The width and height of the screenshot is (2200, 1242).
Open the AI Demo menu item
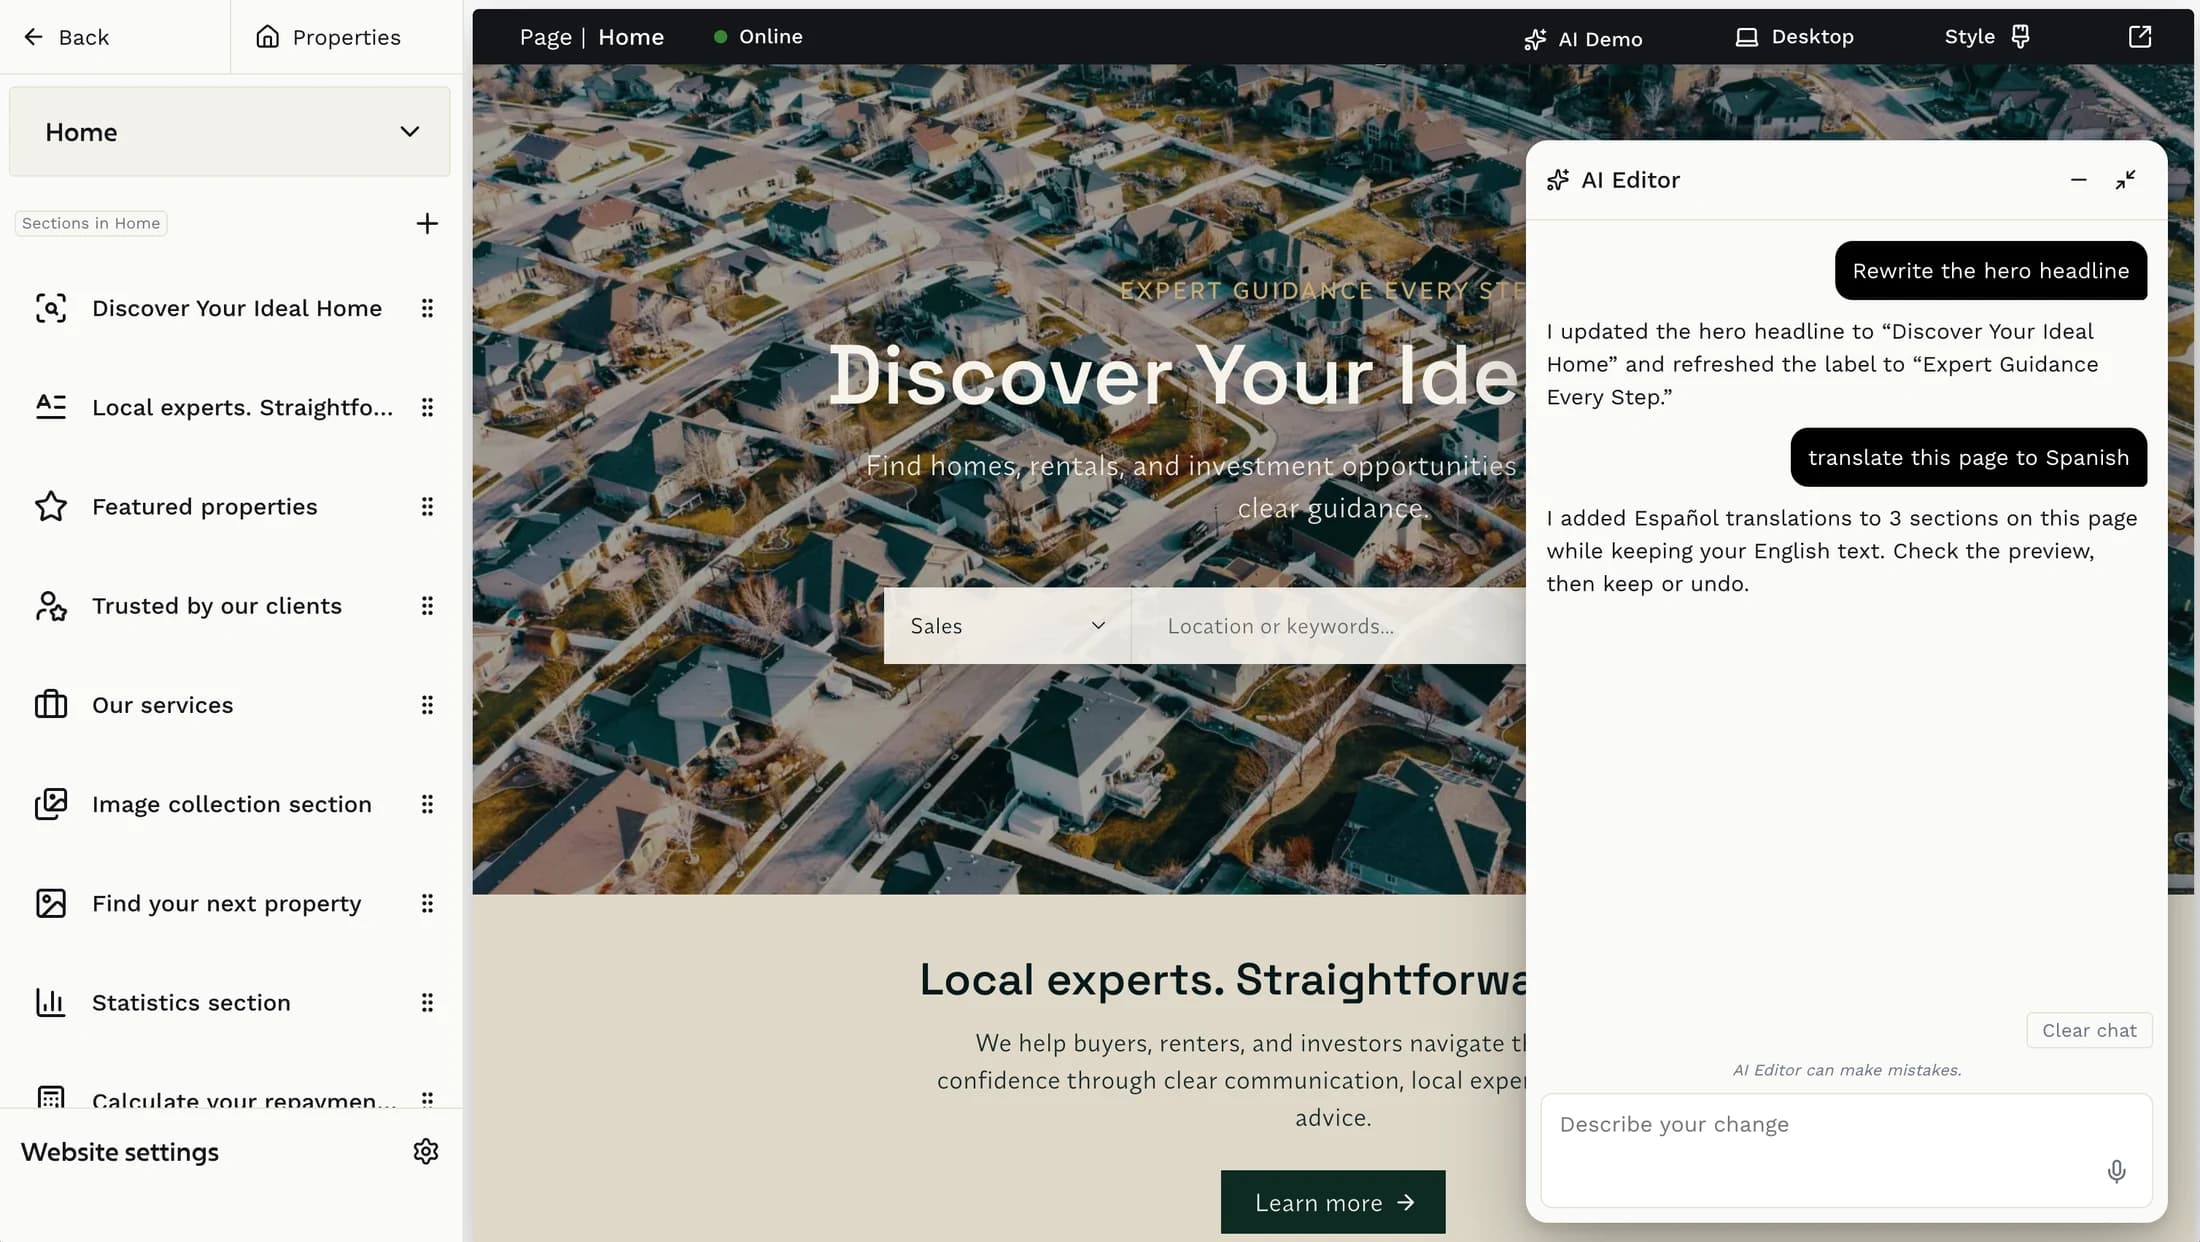(x=1583, y=38)
